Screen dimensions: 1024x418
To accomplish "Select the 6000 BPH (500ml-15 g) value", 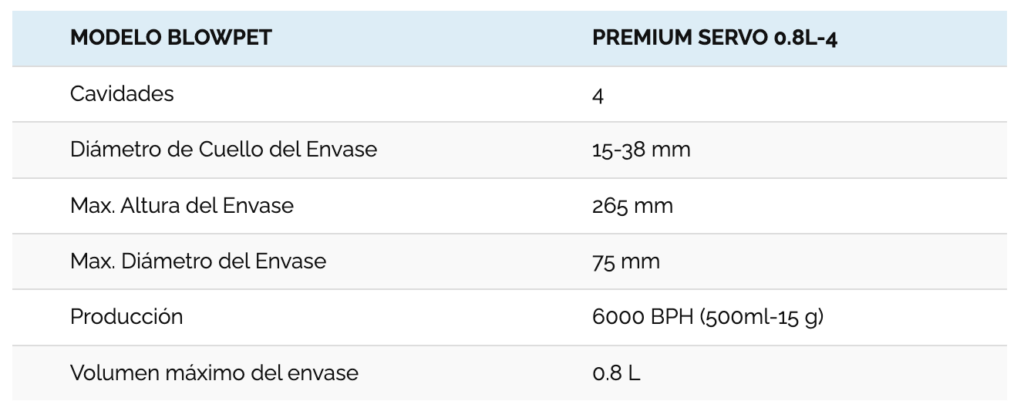I will pos(708,317).
